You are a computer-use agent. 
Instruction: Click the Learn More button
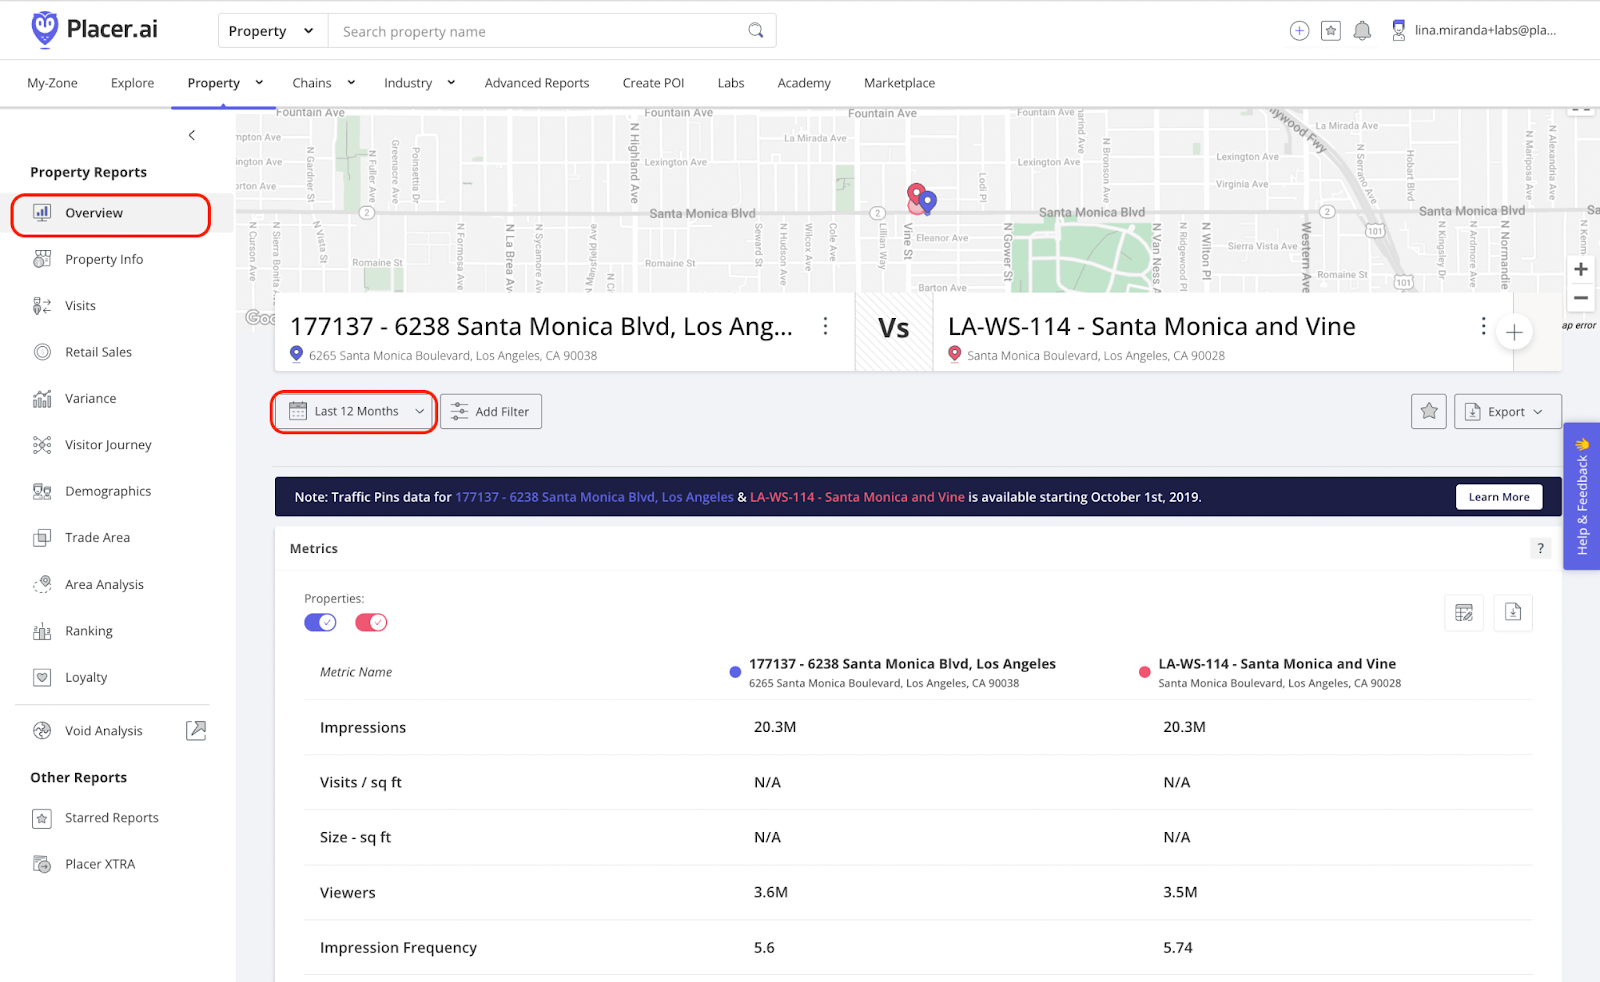1499,497
